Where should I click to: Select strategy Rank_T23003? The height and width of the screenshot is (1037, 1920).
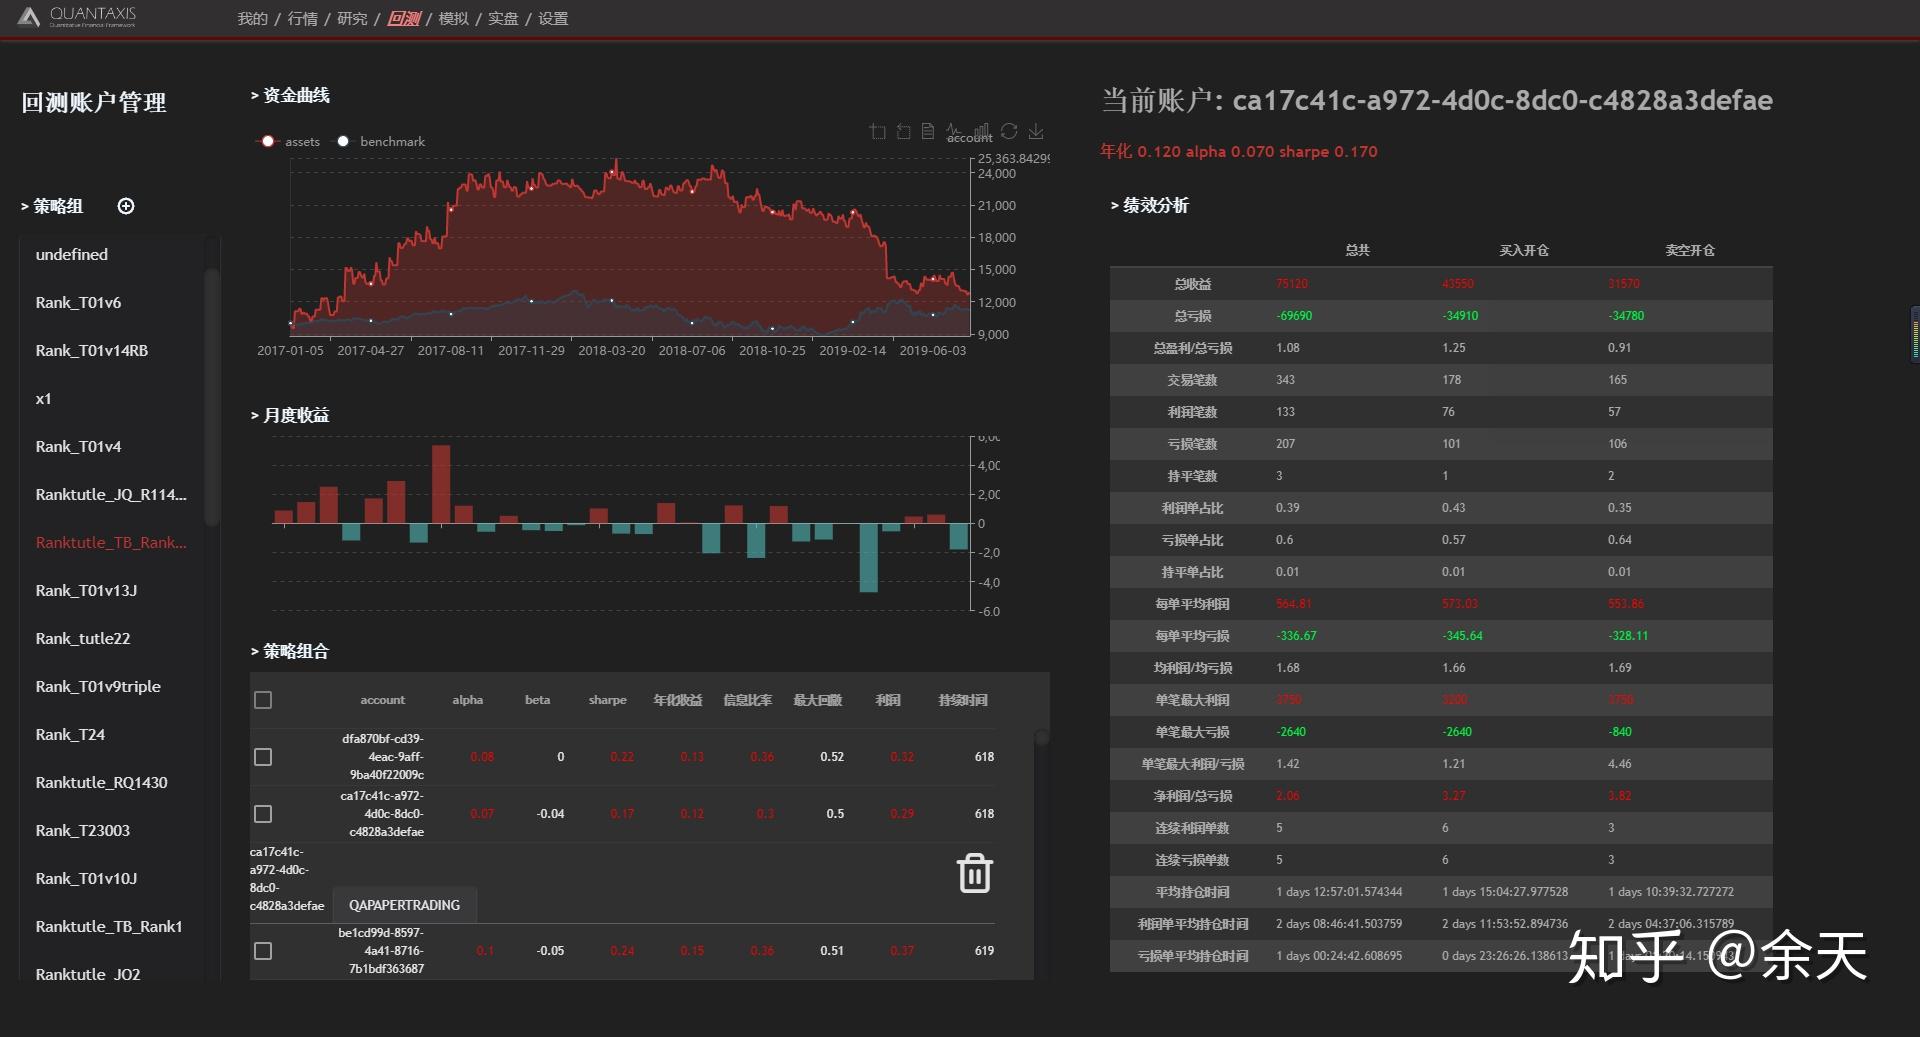(83, 831)
